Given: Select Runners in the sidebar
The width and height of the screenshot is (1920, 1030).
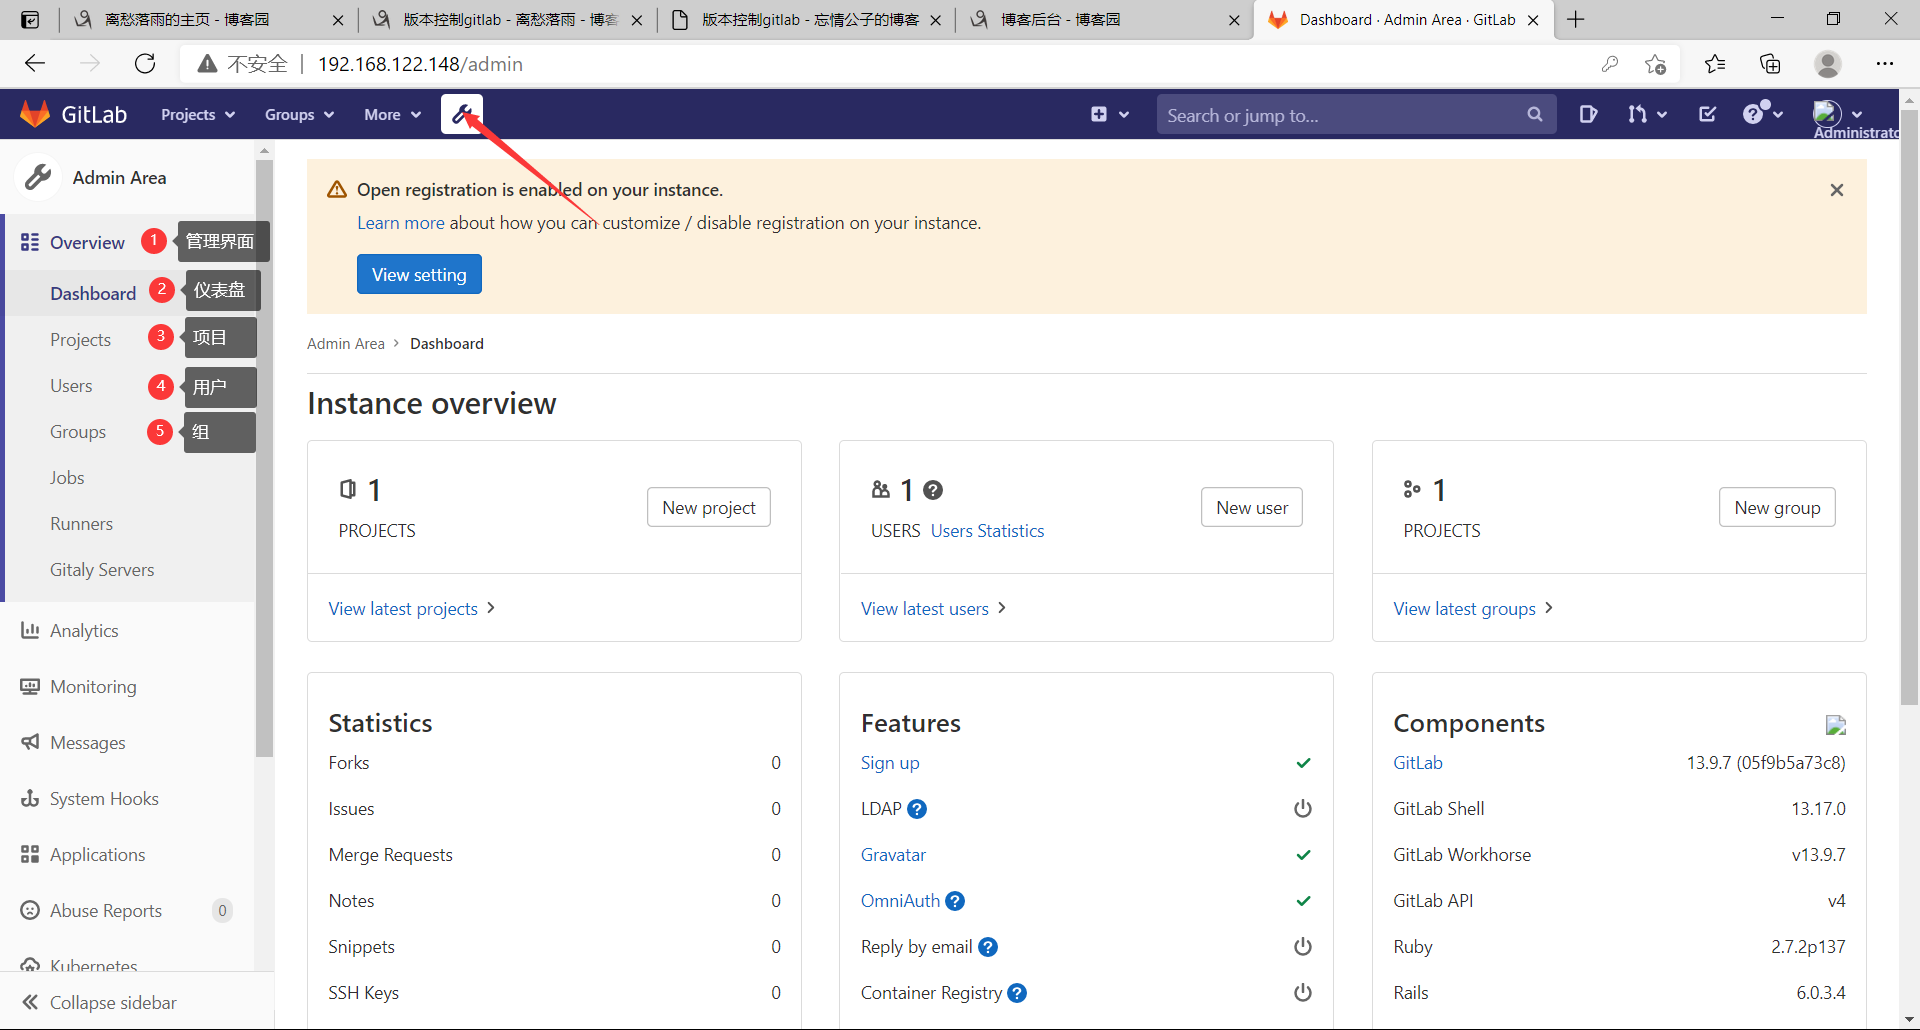Looking at the screenshot, I should [81, 524].
